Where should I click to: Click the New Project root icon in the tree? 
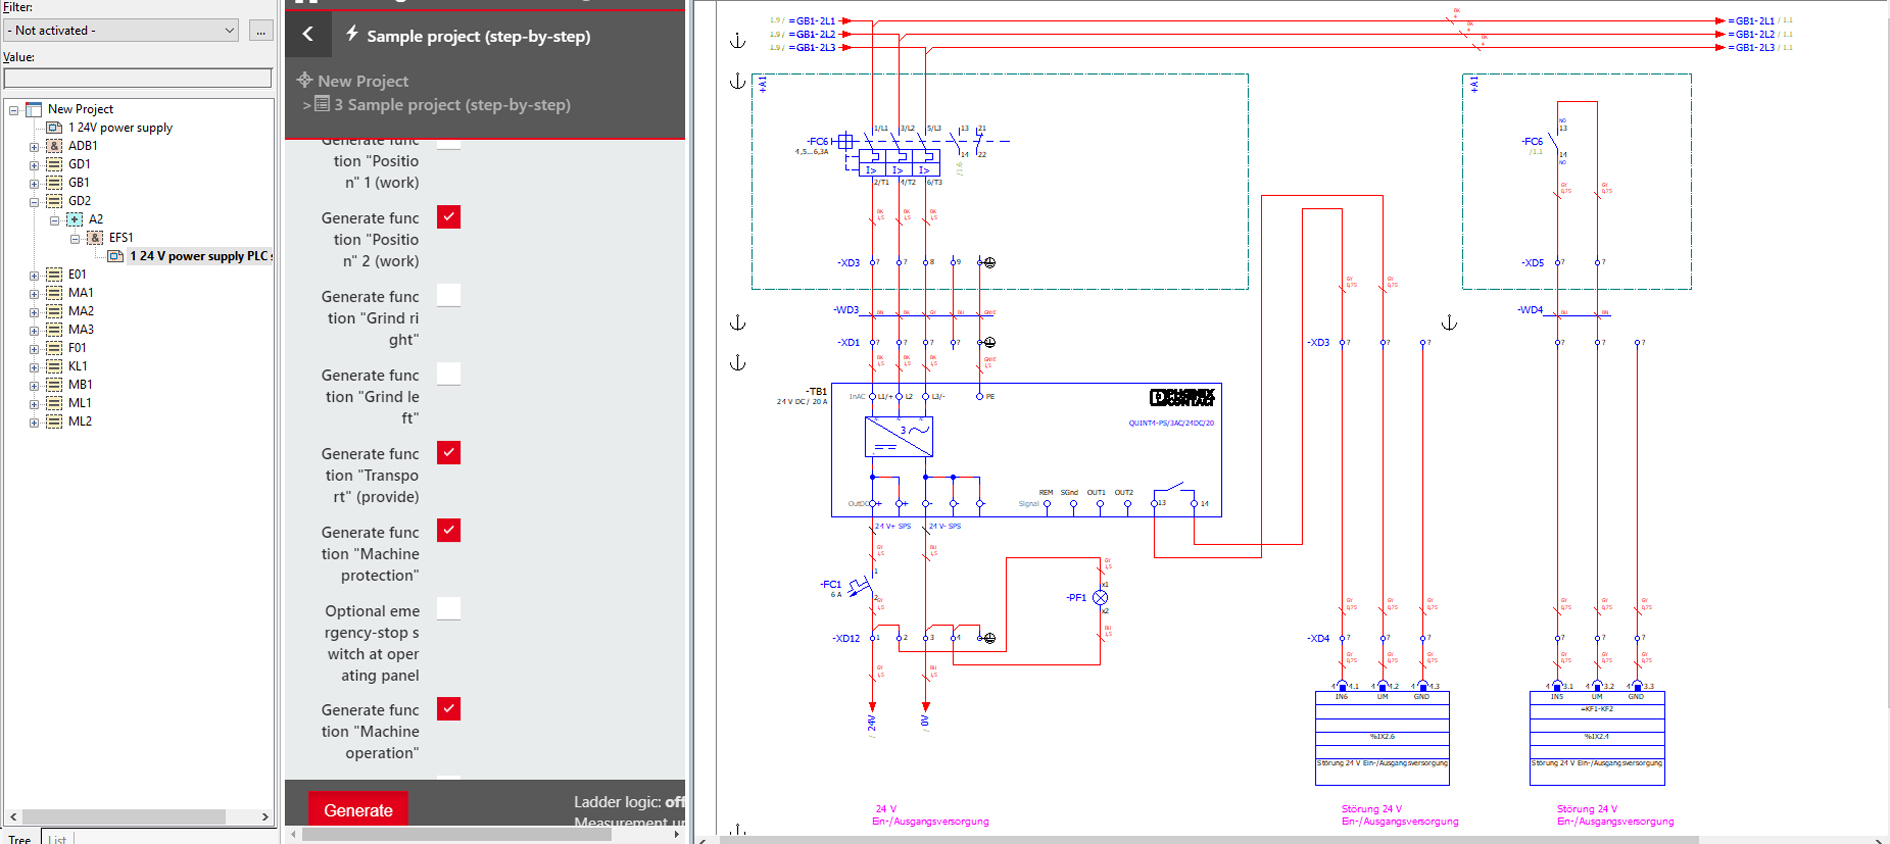[x=34, y=109]
